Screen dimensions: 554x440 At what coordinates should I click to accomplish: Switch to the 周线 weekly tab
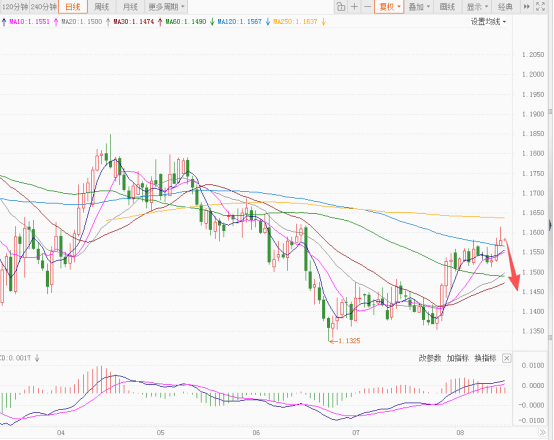click(101, 7)
